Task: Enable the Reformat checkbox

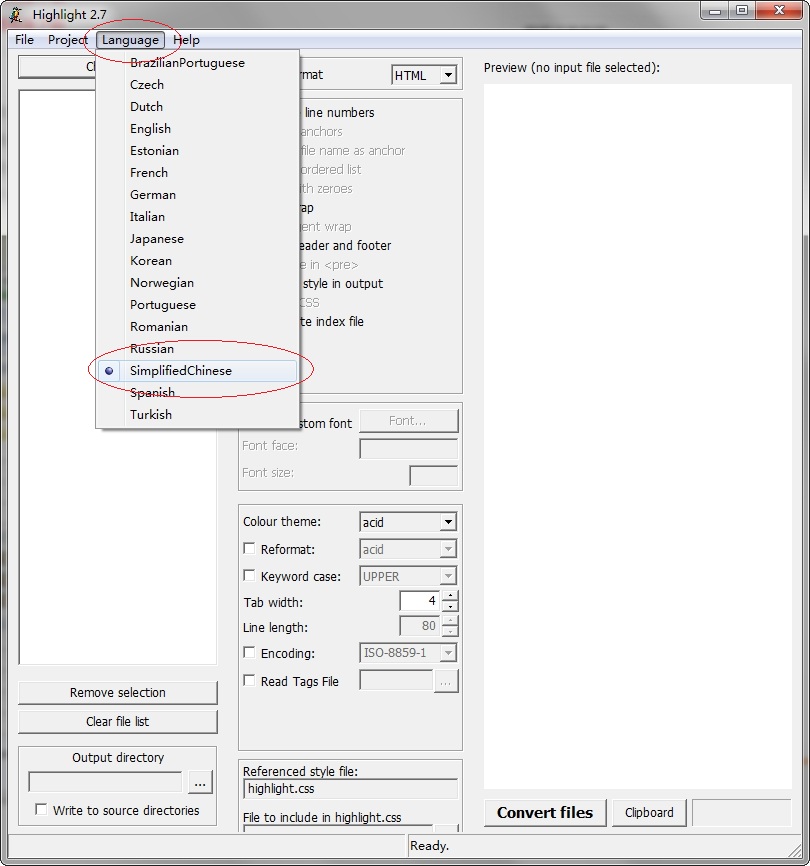Action: point(250,549)
